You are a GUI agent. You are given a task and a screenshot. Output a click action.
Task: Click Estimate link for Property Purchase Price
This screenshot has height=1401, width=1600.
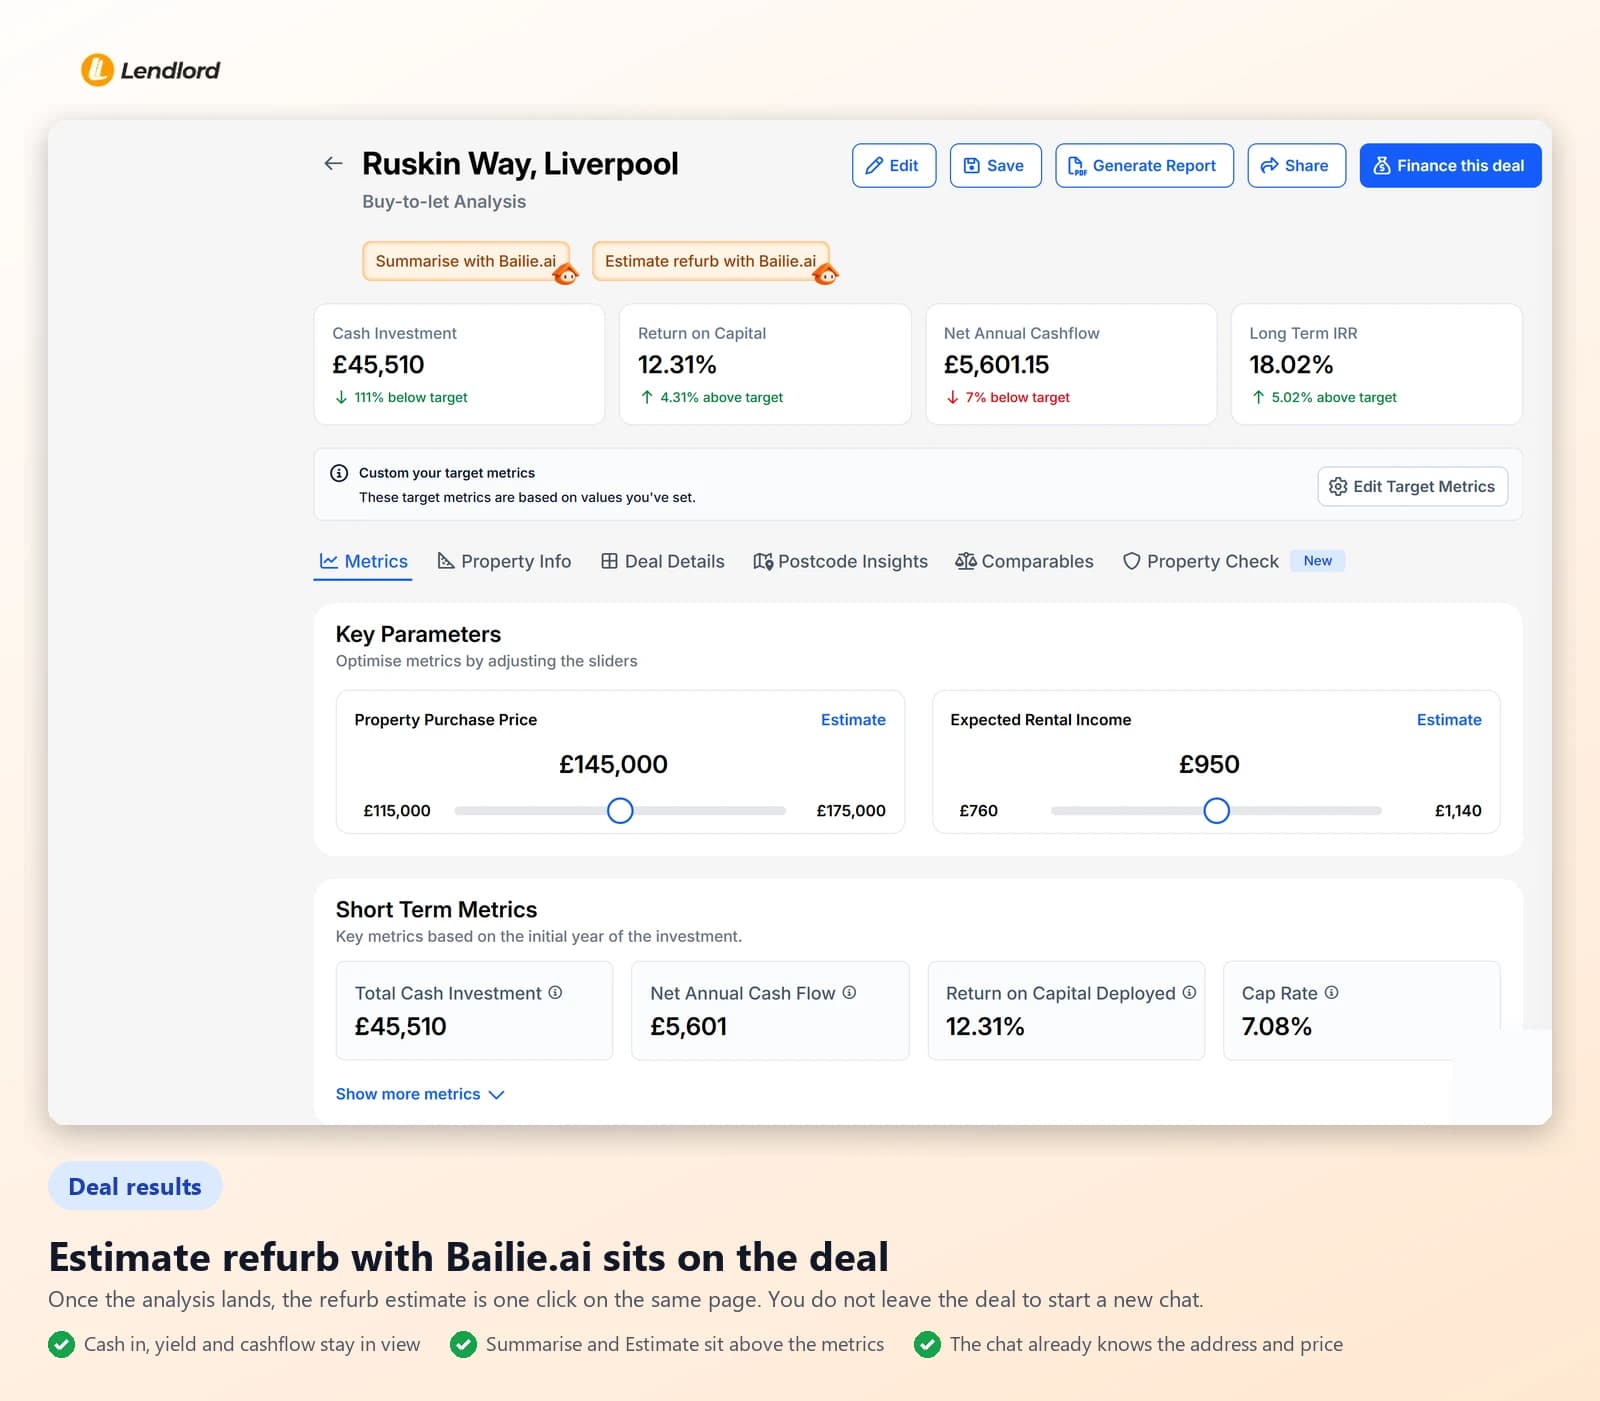coord(853,720)
